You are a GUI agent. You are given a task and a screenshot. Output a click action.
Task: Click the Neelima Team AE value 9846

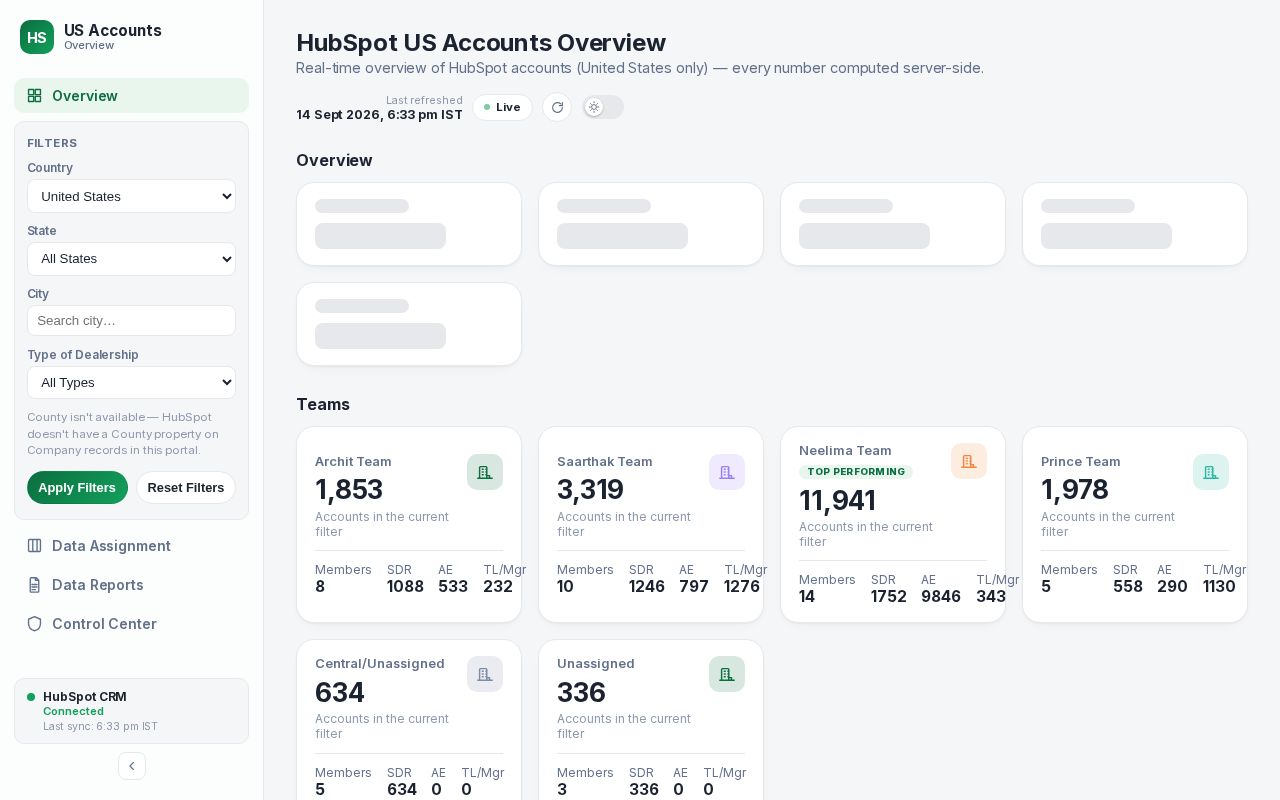coord(941,597)
